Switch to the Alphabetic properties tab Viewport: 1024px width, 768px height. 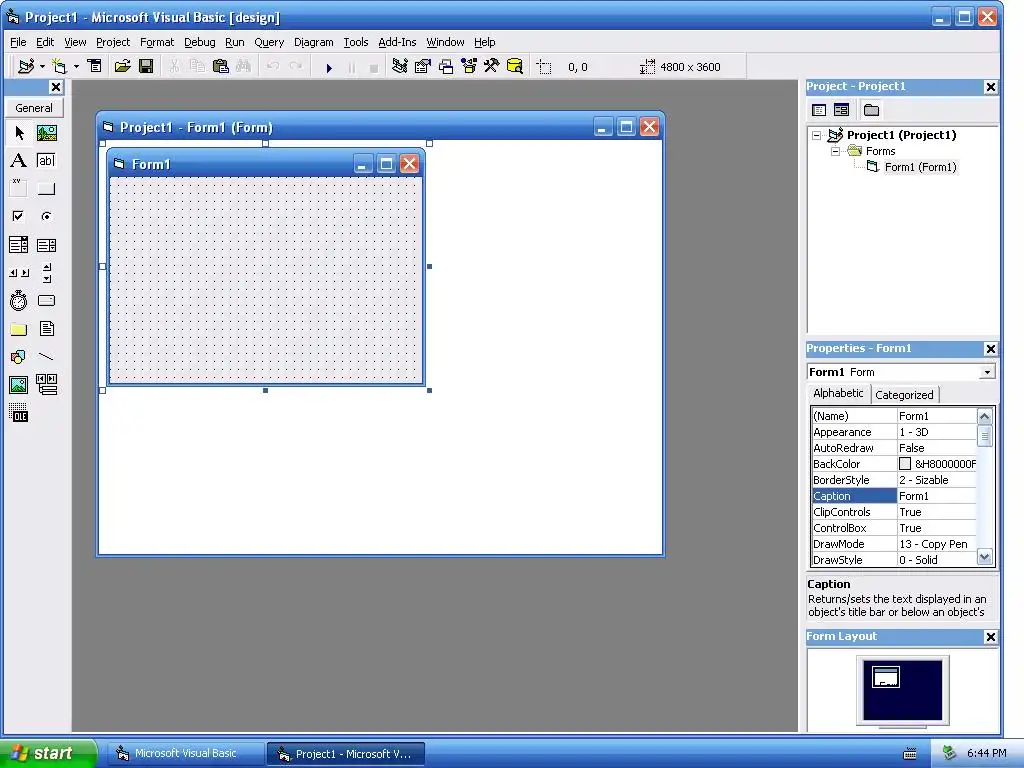coord(838,393)
